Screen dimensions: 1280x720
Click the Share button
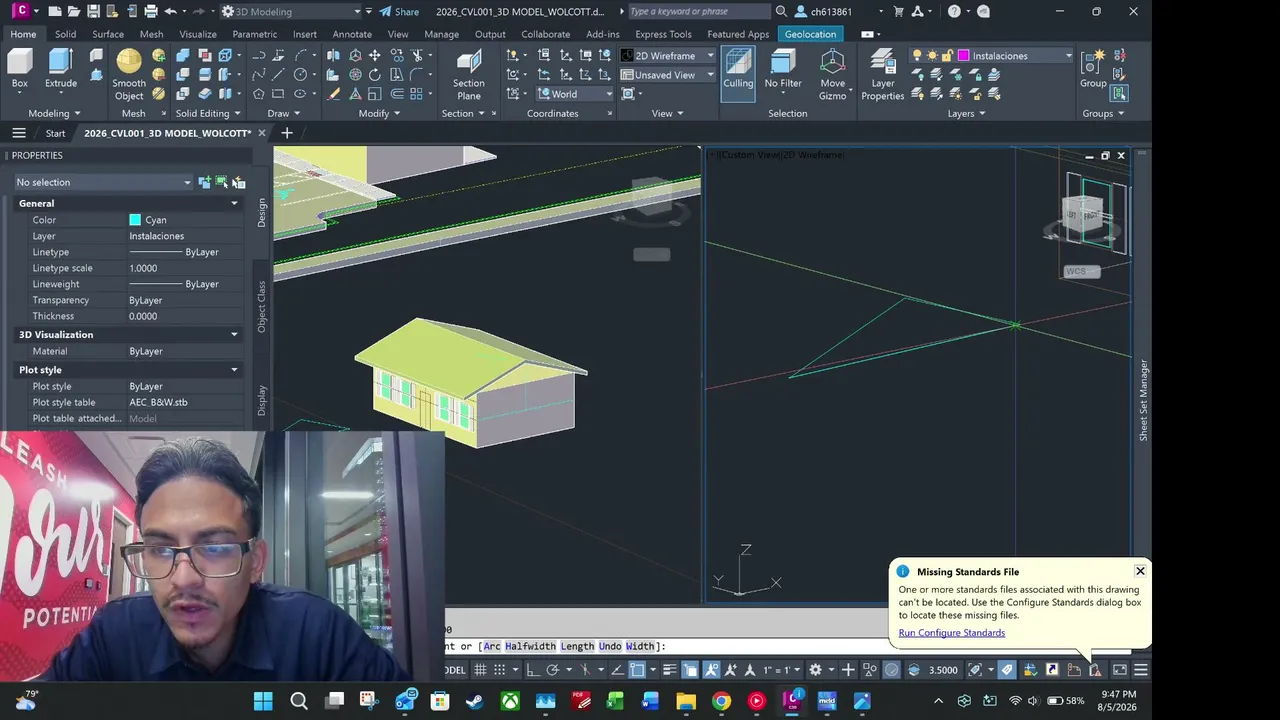pyautogui.click(x=399, y=11)
